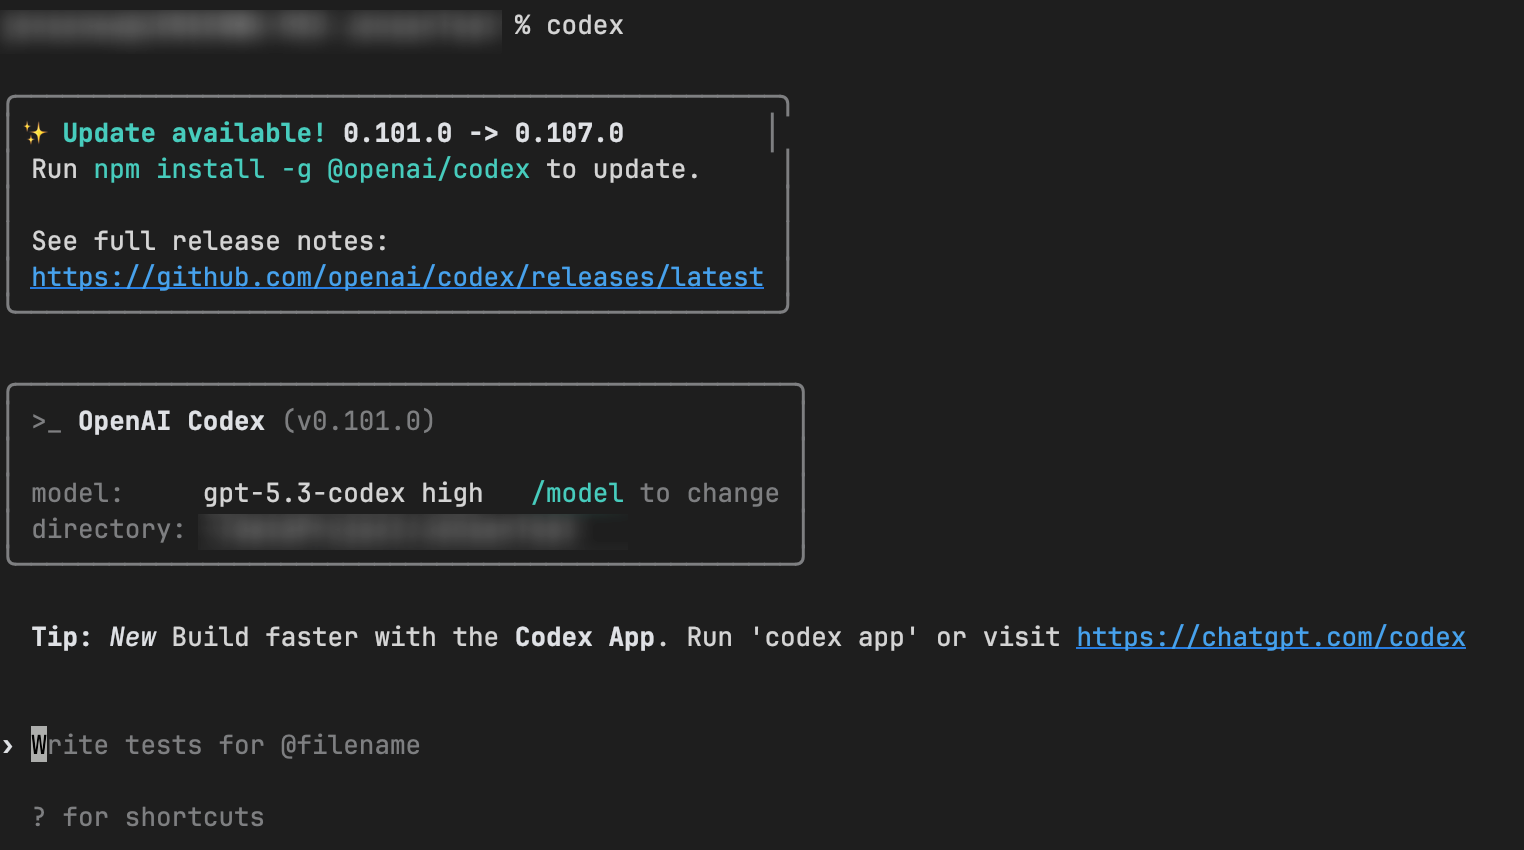Viewport: 1524px width, 850px height.
Task: Click the version label v0.101.0
Action: 358,421
